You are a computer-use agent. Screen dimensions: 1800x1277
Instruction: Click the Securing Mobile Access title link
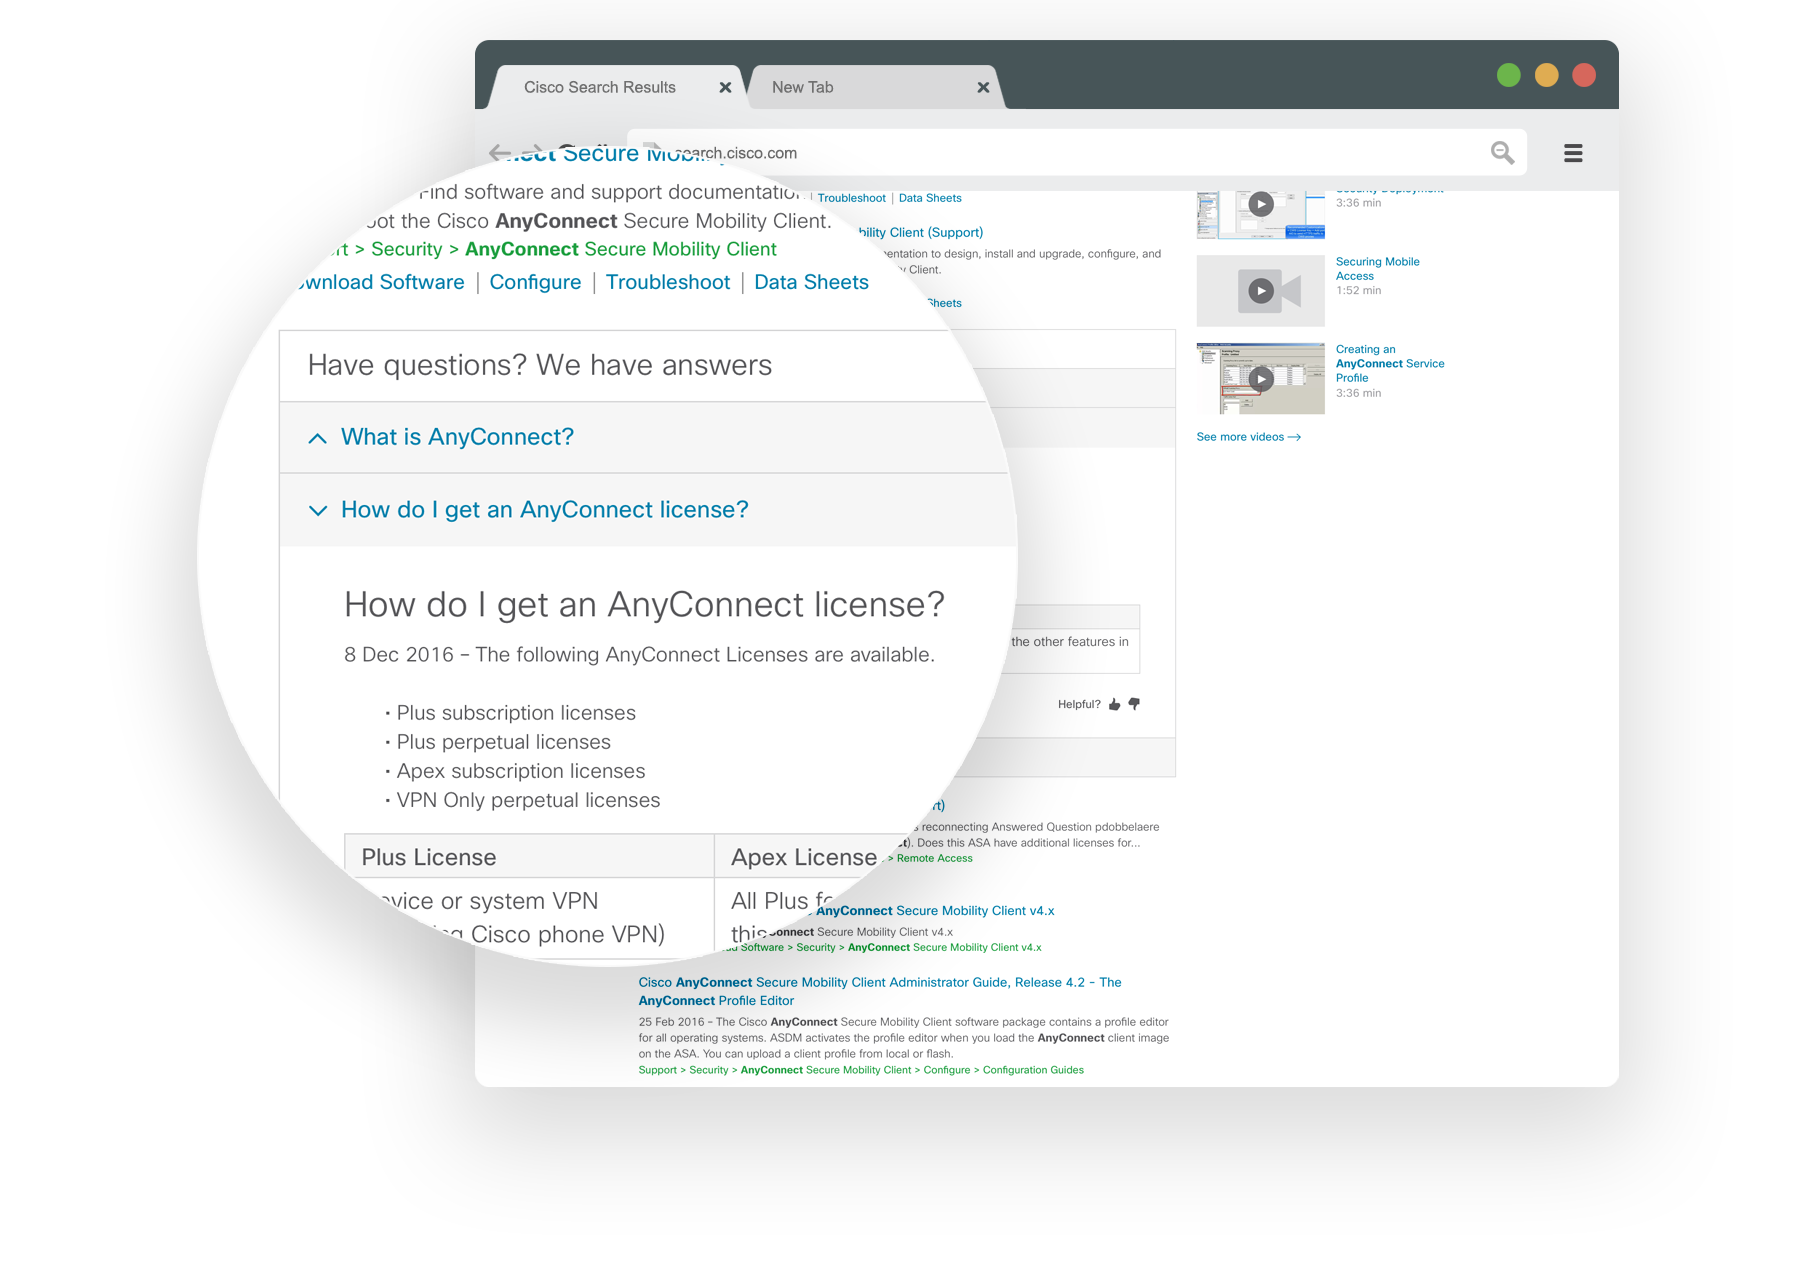point(1377,269)
